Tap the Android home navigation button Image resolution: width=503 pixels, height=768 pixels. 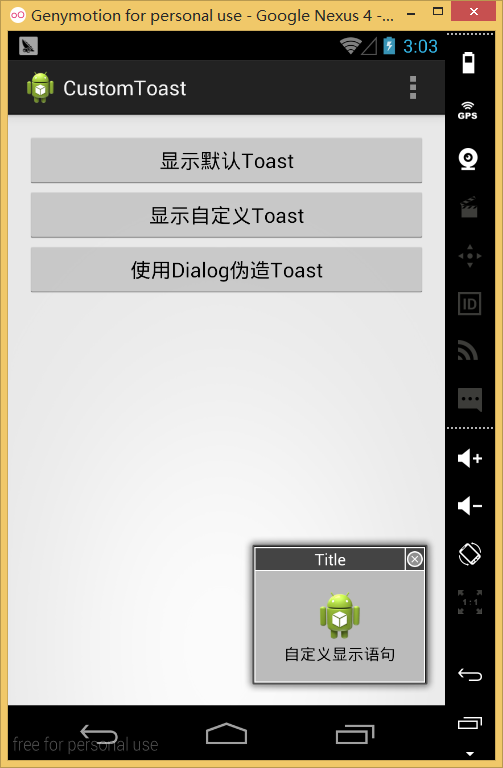(x=226, y=734)
